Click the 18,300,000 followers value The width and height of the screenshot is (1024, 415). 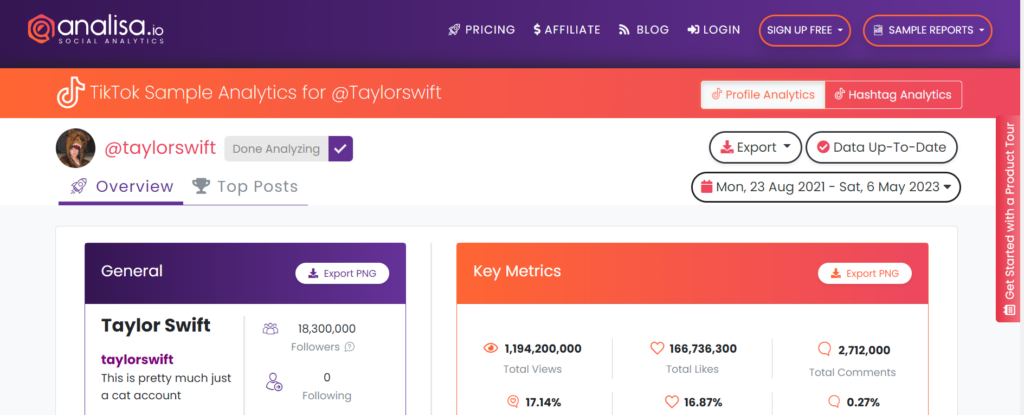point(327,329)
